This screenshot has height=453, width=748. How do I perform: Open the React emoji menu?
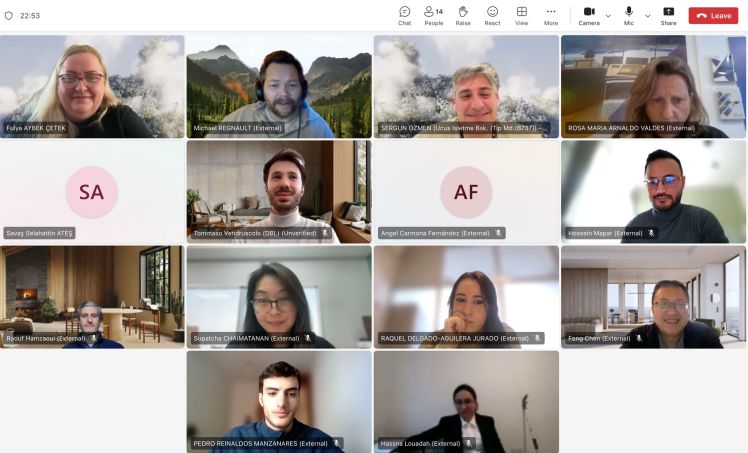click(x=492, y=15)
